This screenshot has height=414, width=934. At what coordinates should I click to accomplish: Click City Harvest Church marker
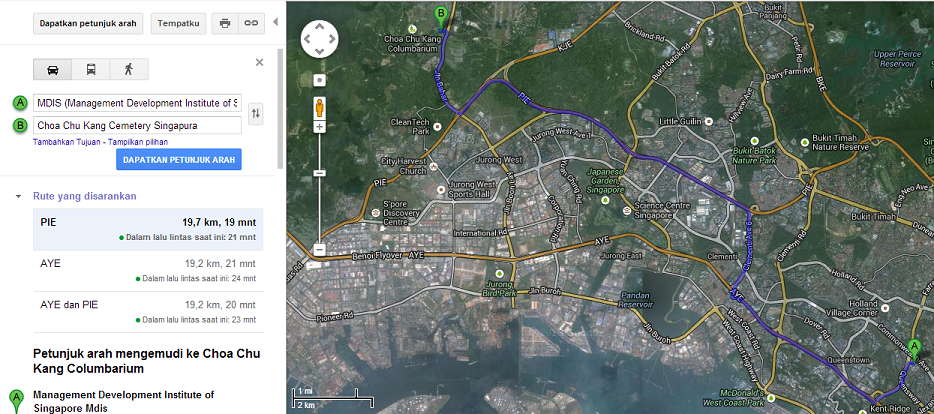click(x=432, y=166)
